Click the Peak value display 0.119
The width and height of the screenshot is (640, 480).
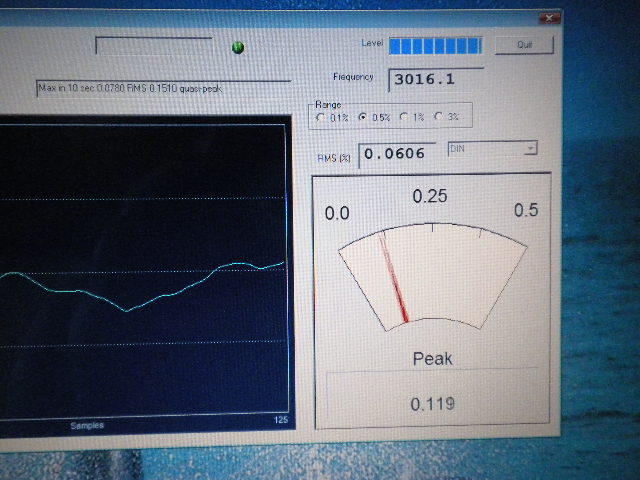[432, 404]
